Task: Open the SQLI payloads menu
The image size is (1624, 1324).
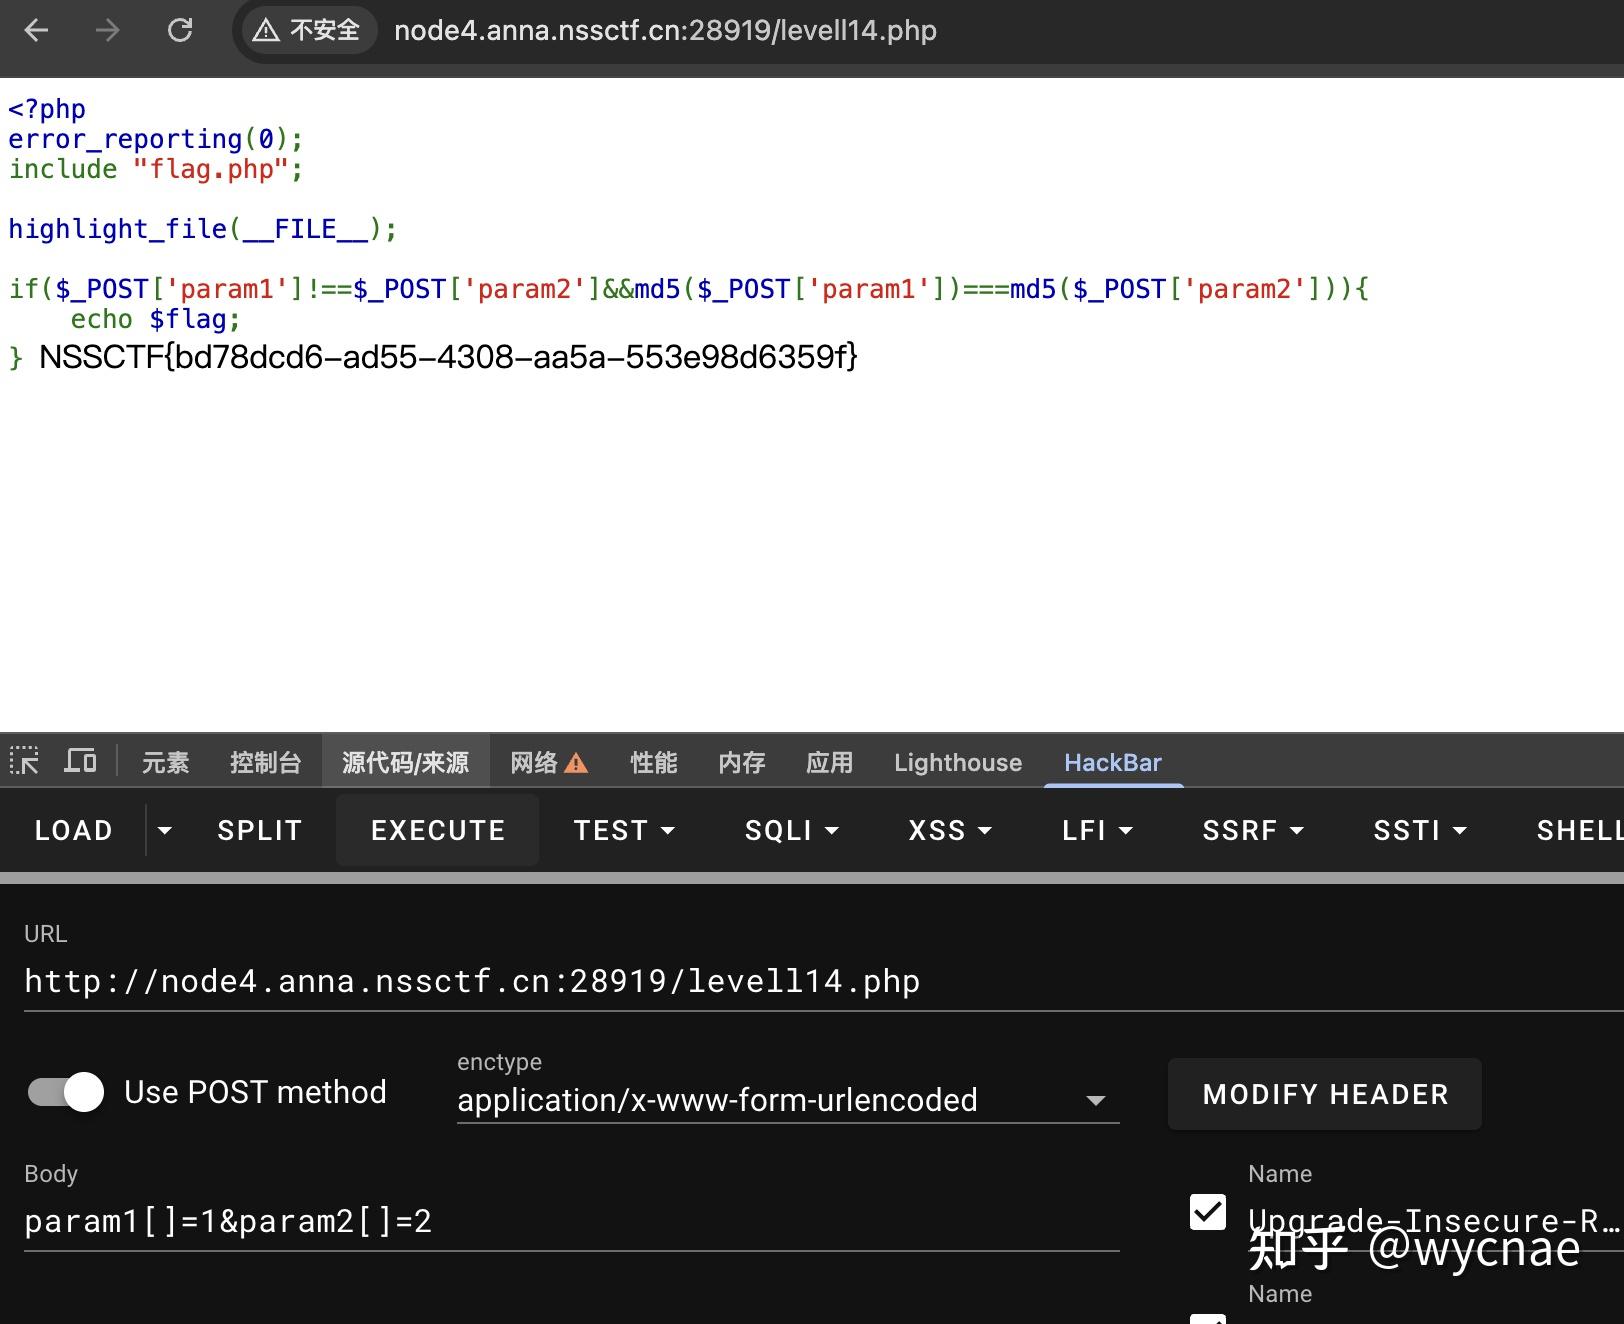Action: tap(791, 830)
